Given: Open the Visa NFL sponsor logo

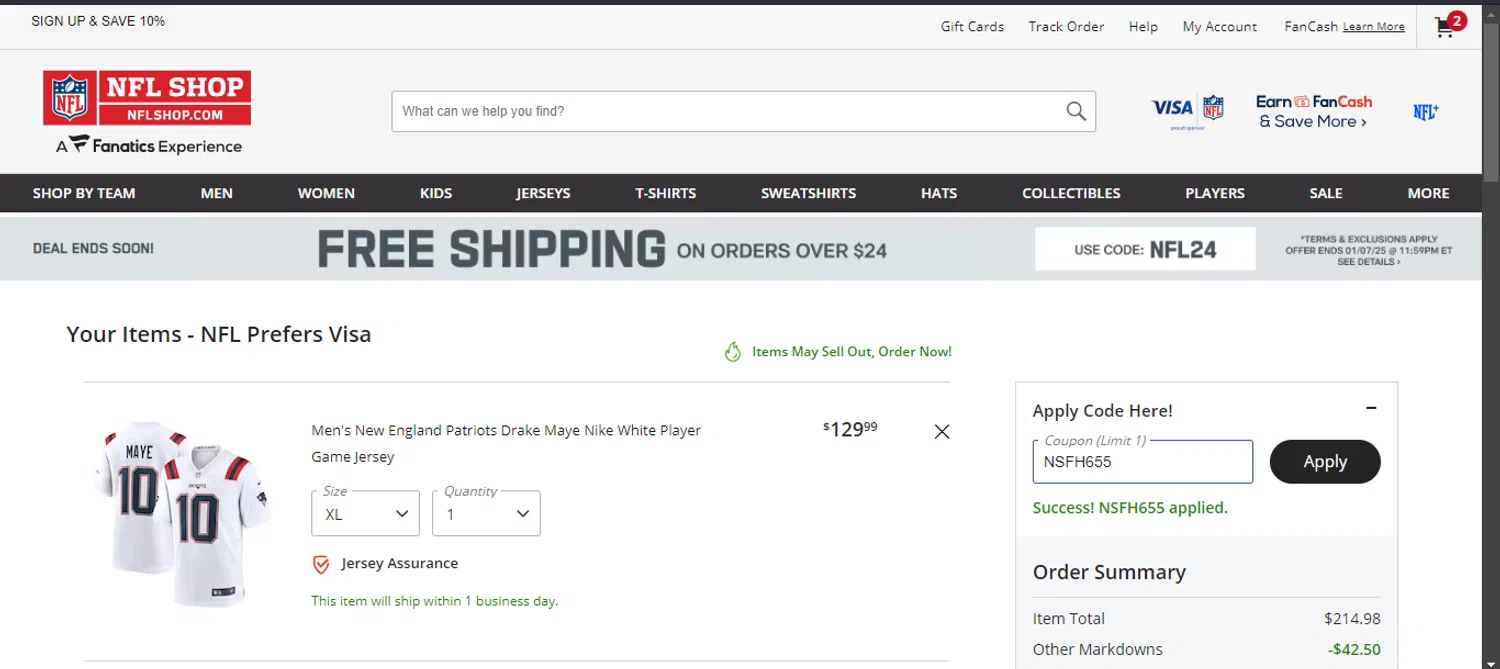Looking at the screenshot, I should pos(1187,112).
